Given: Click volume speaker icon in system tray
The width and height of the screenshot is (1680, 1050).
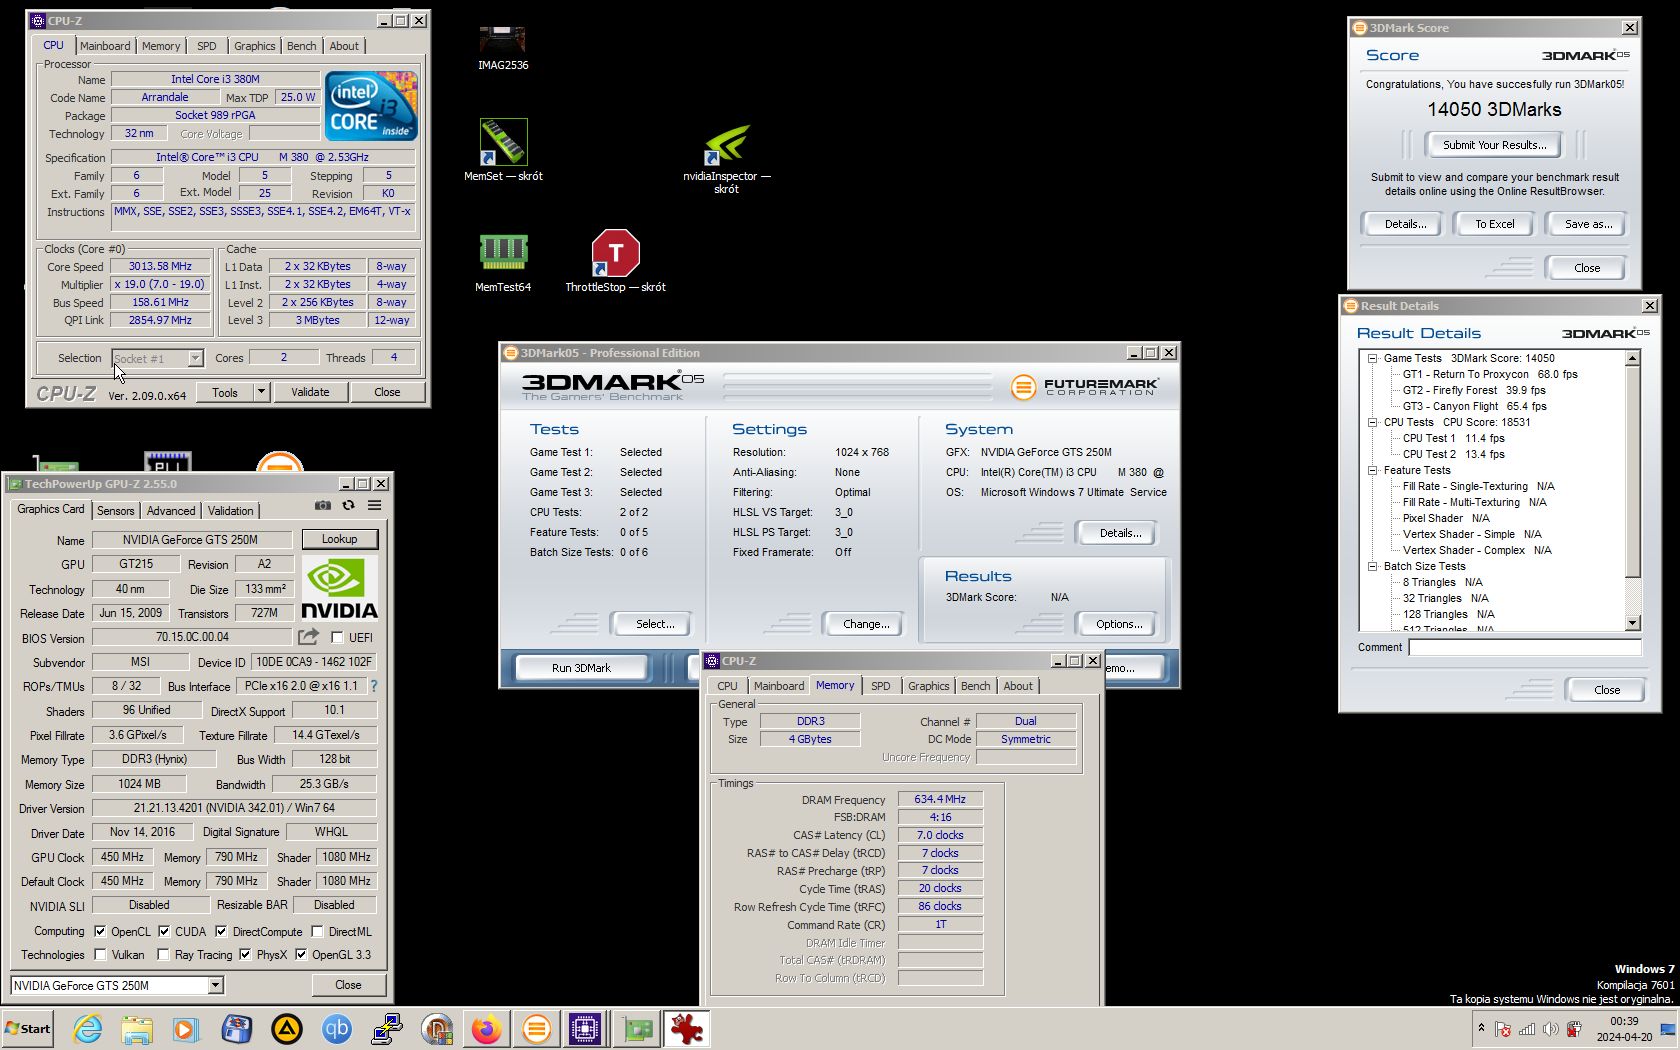Looking at the screenshot, I should click(x=1550, y=1029).
